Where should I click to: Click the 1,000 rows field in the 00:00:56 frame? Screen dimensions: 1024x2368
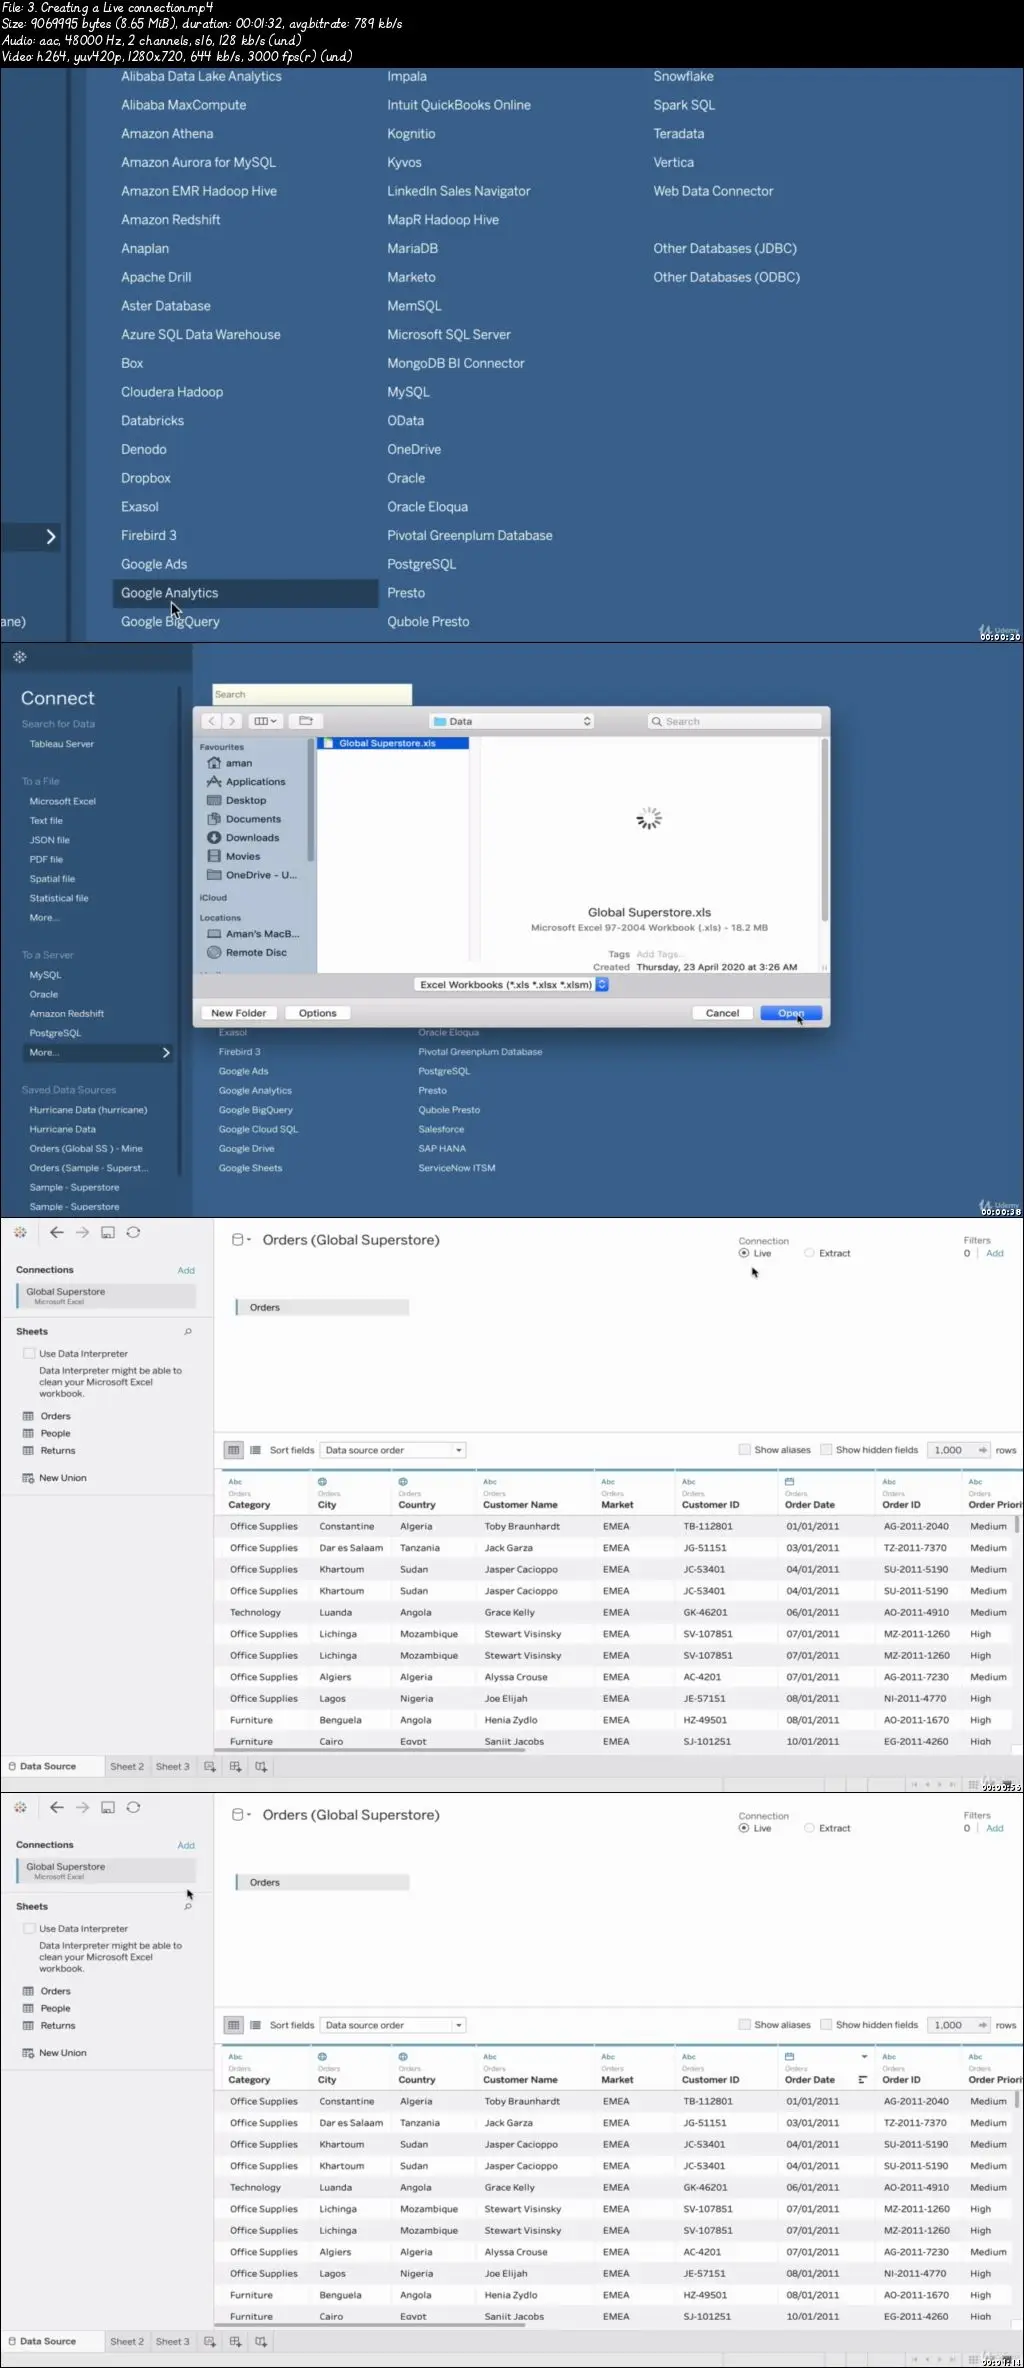959,1450
